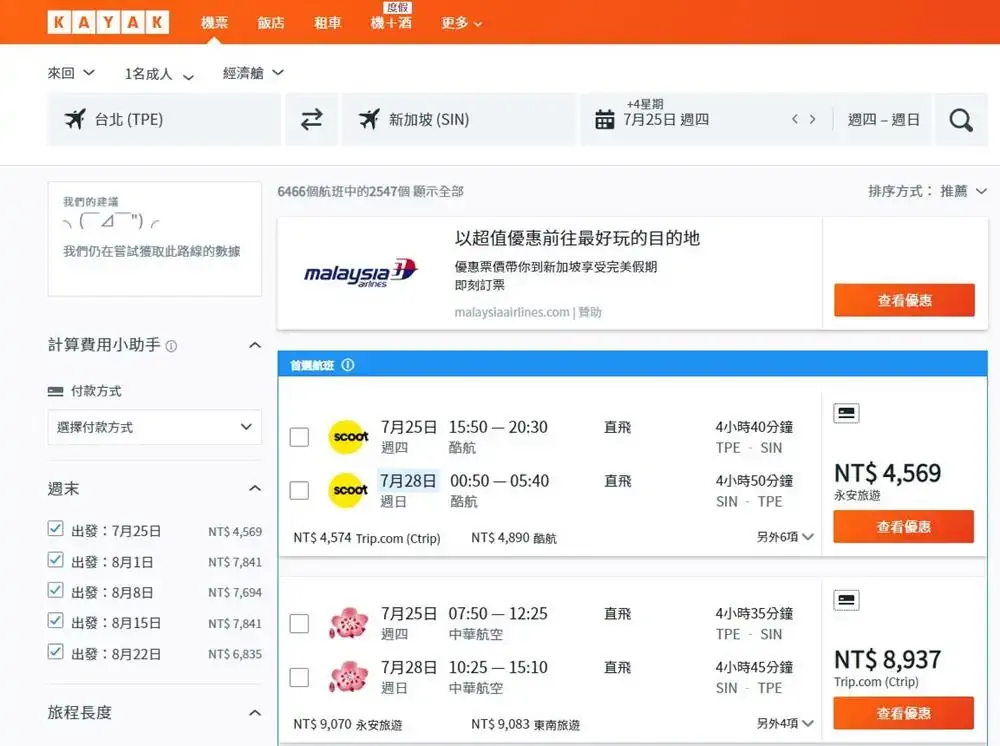
Task: Go to previous date arrow
Action: [x=795, y=119]
